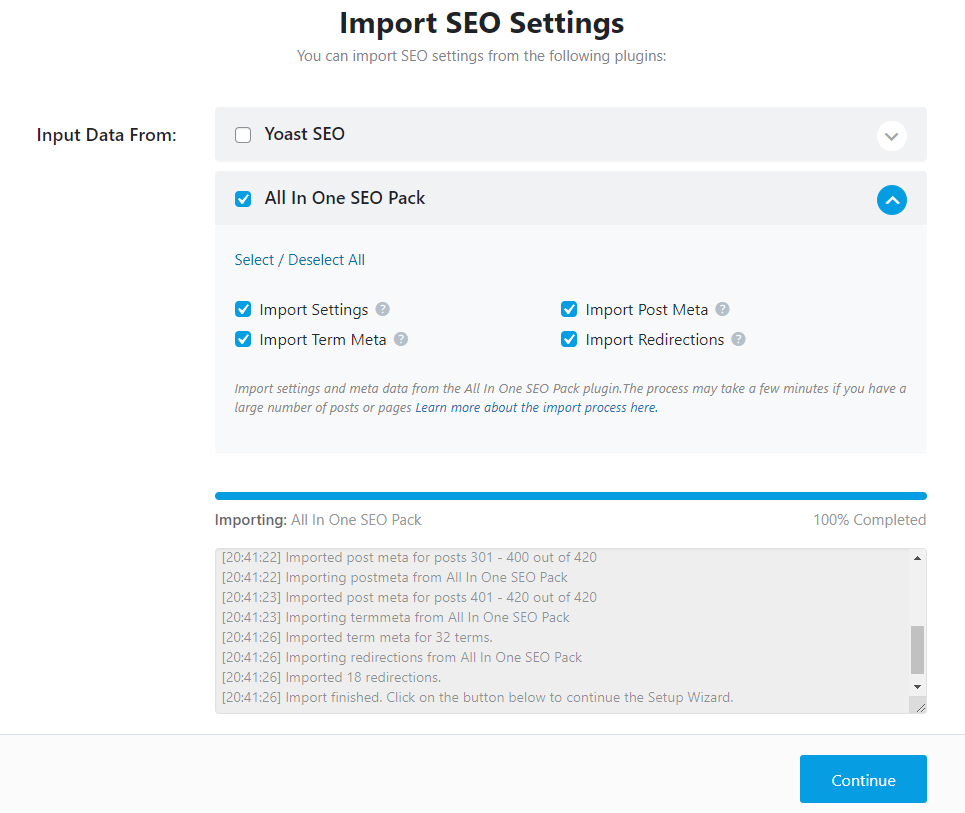Expand the Yoast SEO section chevron
The height and width of the screenshot is (813, 965).
pyautogui.click(x=892, y=136)
